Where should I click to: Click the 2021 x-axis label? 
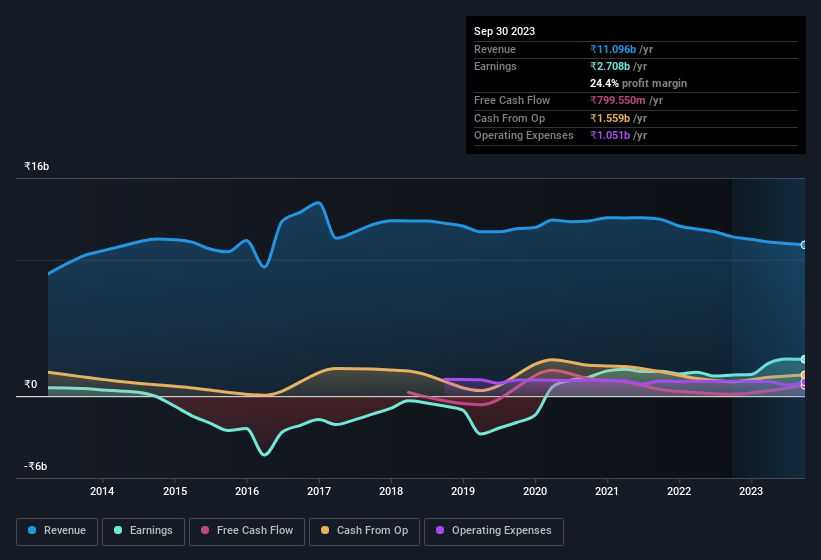[607, 491]
